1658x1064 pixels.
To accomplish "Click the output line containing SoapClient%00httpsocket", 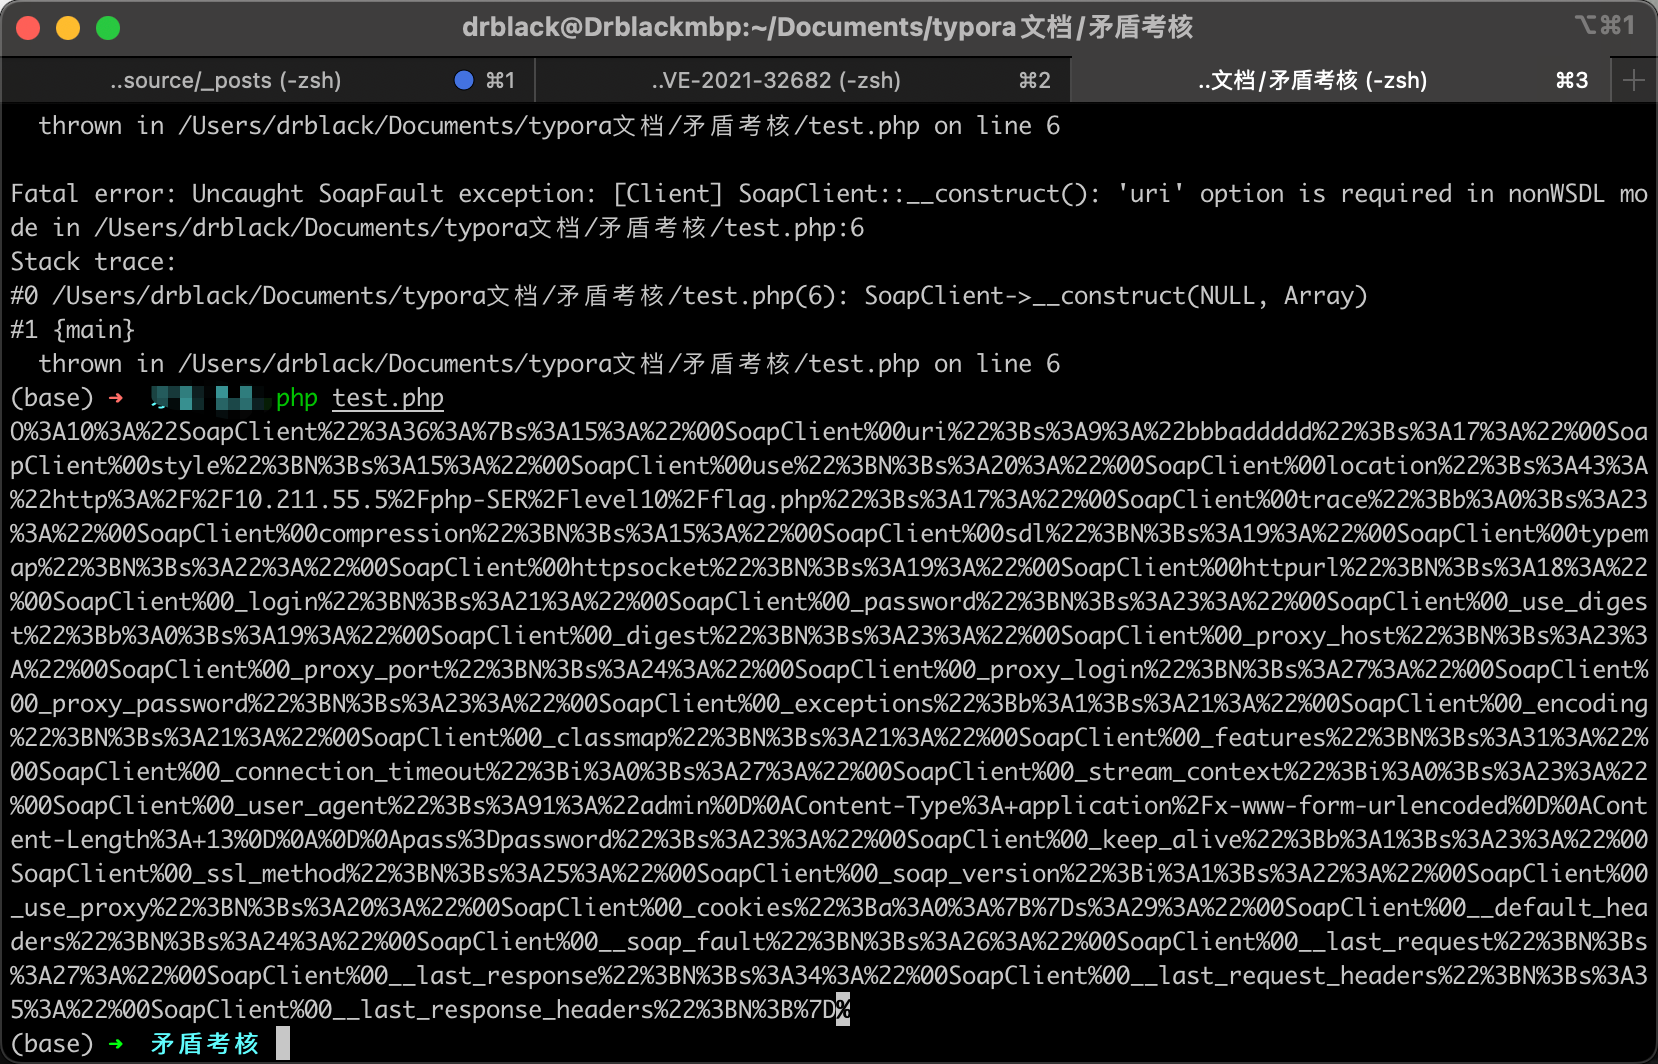I will [829, 568].
